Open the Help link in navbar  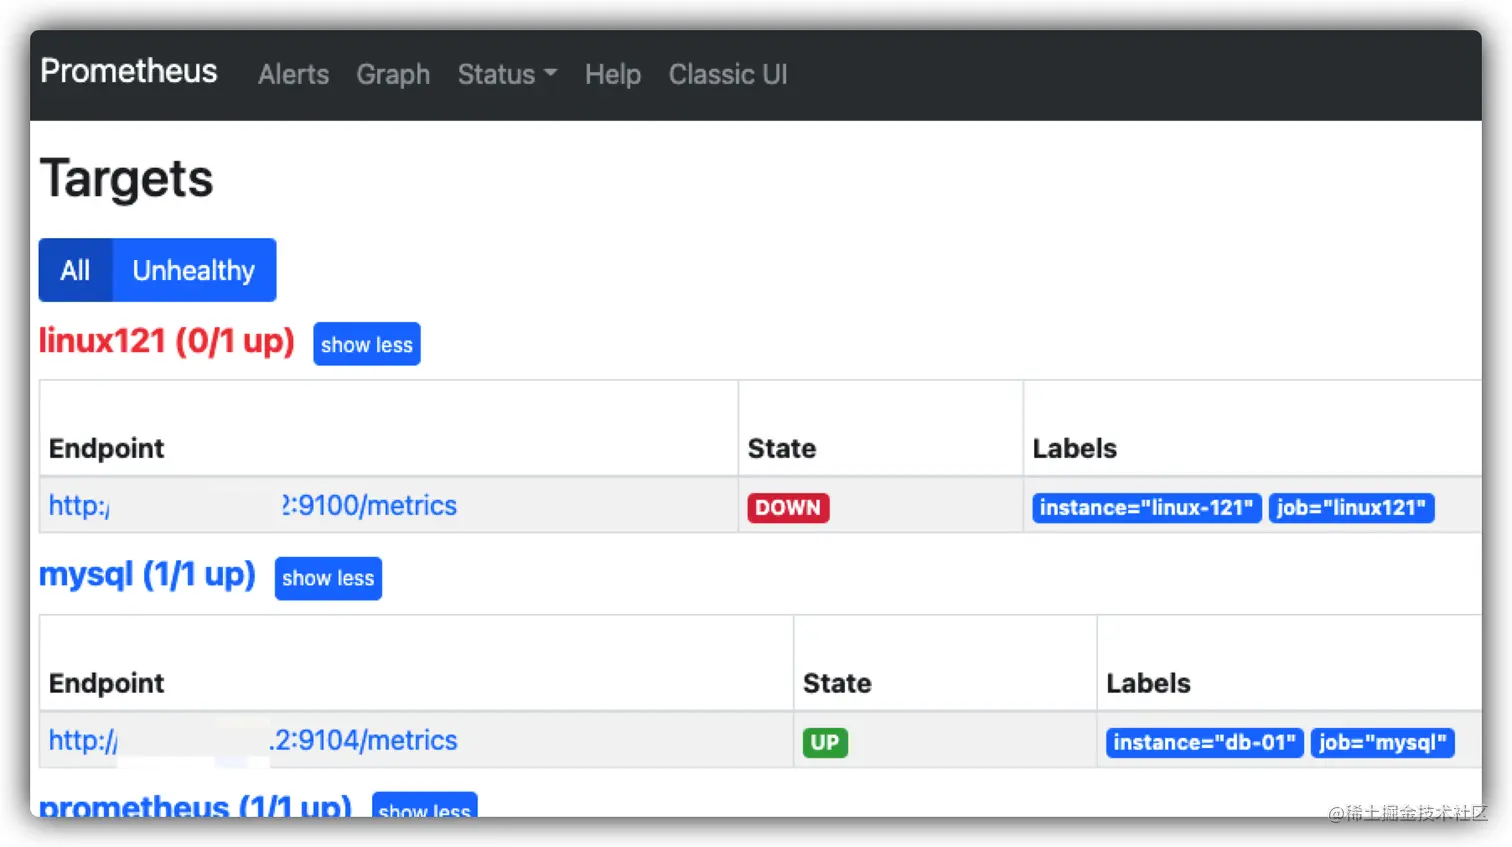[x=613, y=74]
